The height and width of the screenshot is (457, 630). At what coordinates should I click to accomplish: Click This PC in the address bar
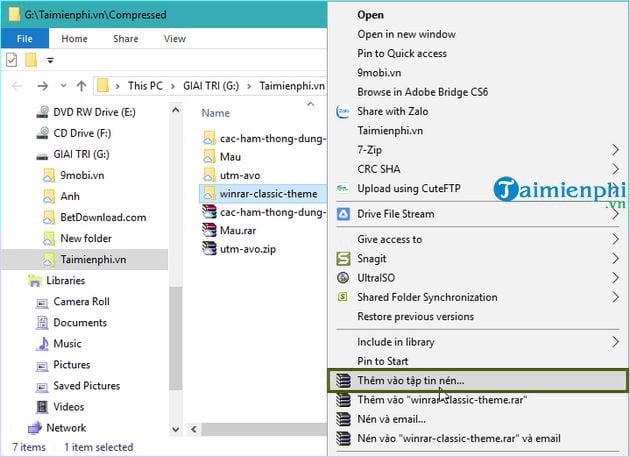click(x=145, y=86)
